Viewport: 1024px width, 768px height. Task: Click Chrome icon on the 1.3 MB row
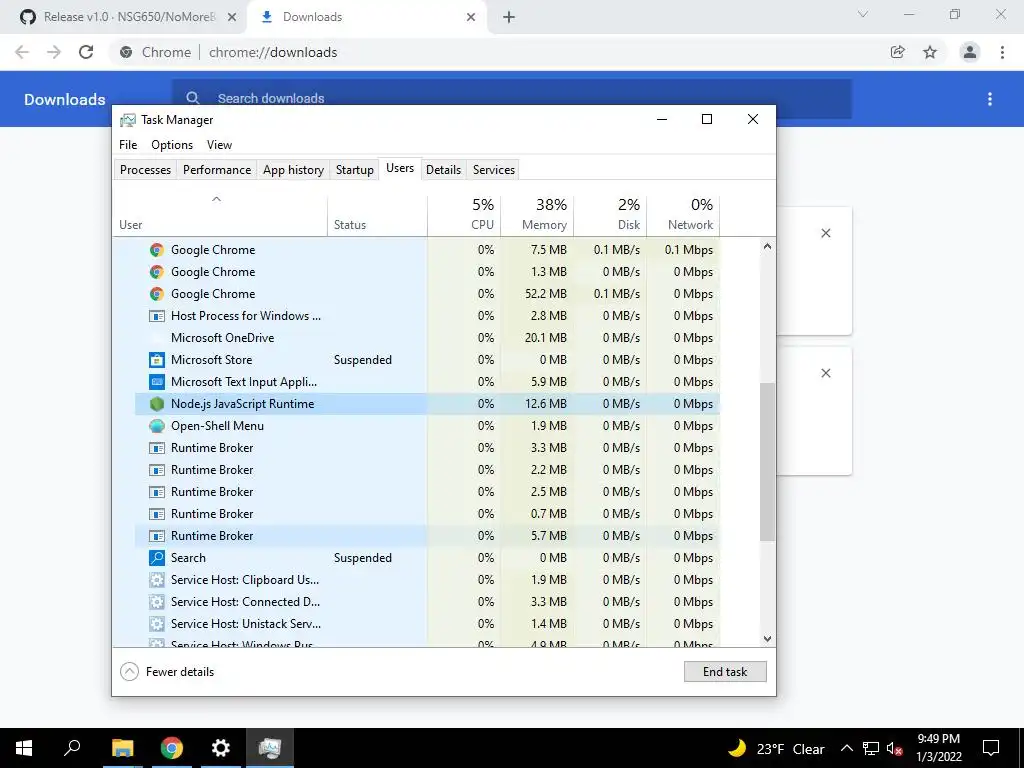pos(157,272)
